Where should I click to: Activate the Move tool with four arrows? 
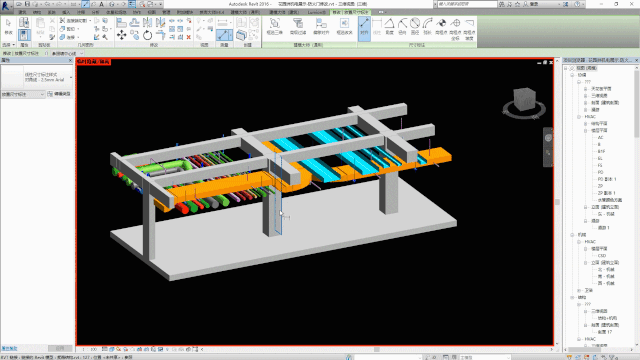tap(122, 35)
